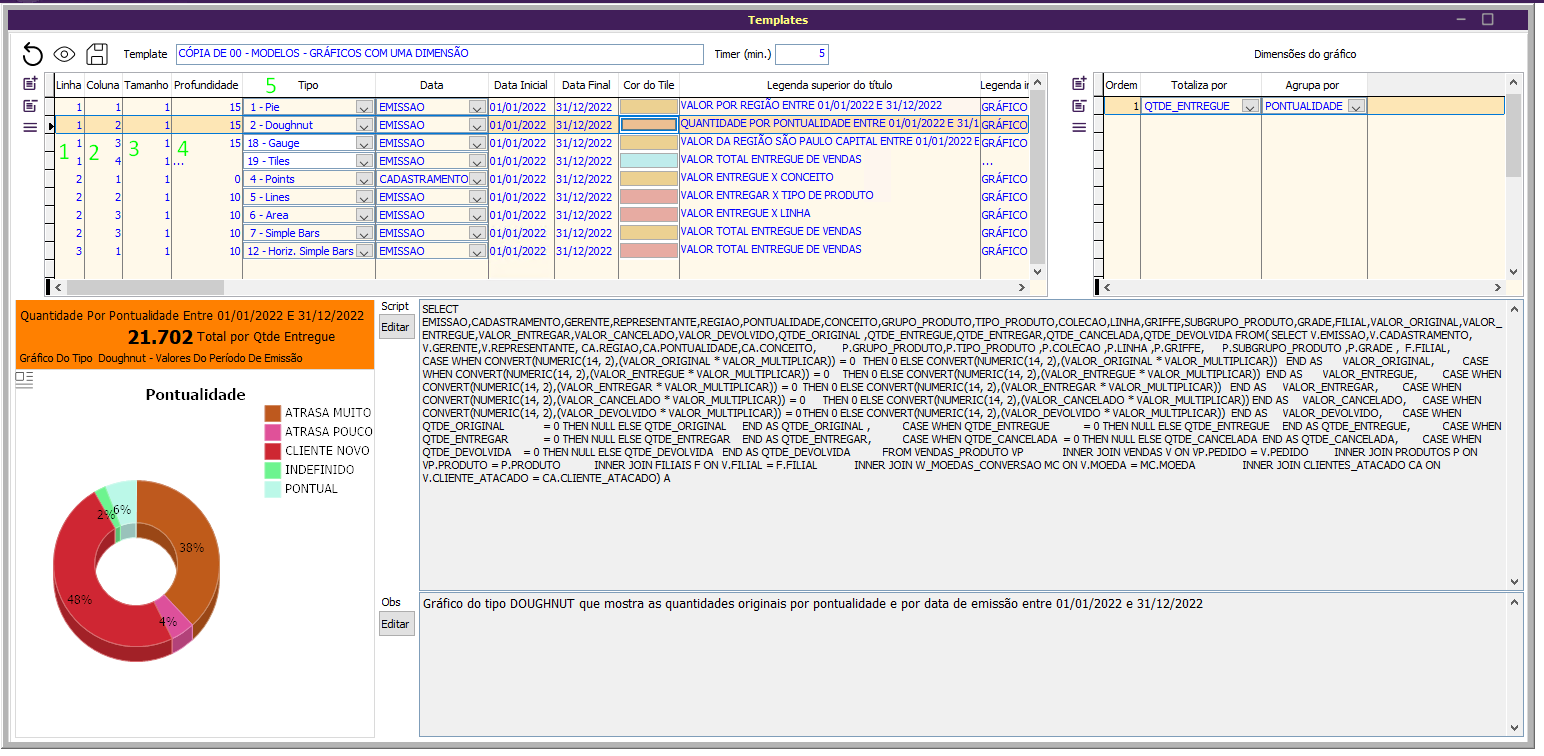Image resolution: width=1544 pixels, height=756 pixels.
Task: Click the 48% slice of the doughnut chart
Action: point(78,599)
